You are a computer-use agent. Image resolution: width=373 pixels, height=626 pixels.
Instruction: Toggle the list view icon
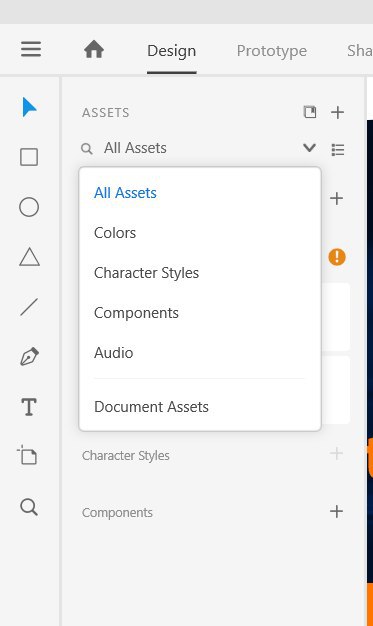pos(338,150)
